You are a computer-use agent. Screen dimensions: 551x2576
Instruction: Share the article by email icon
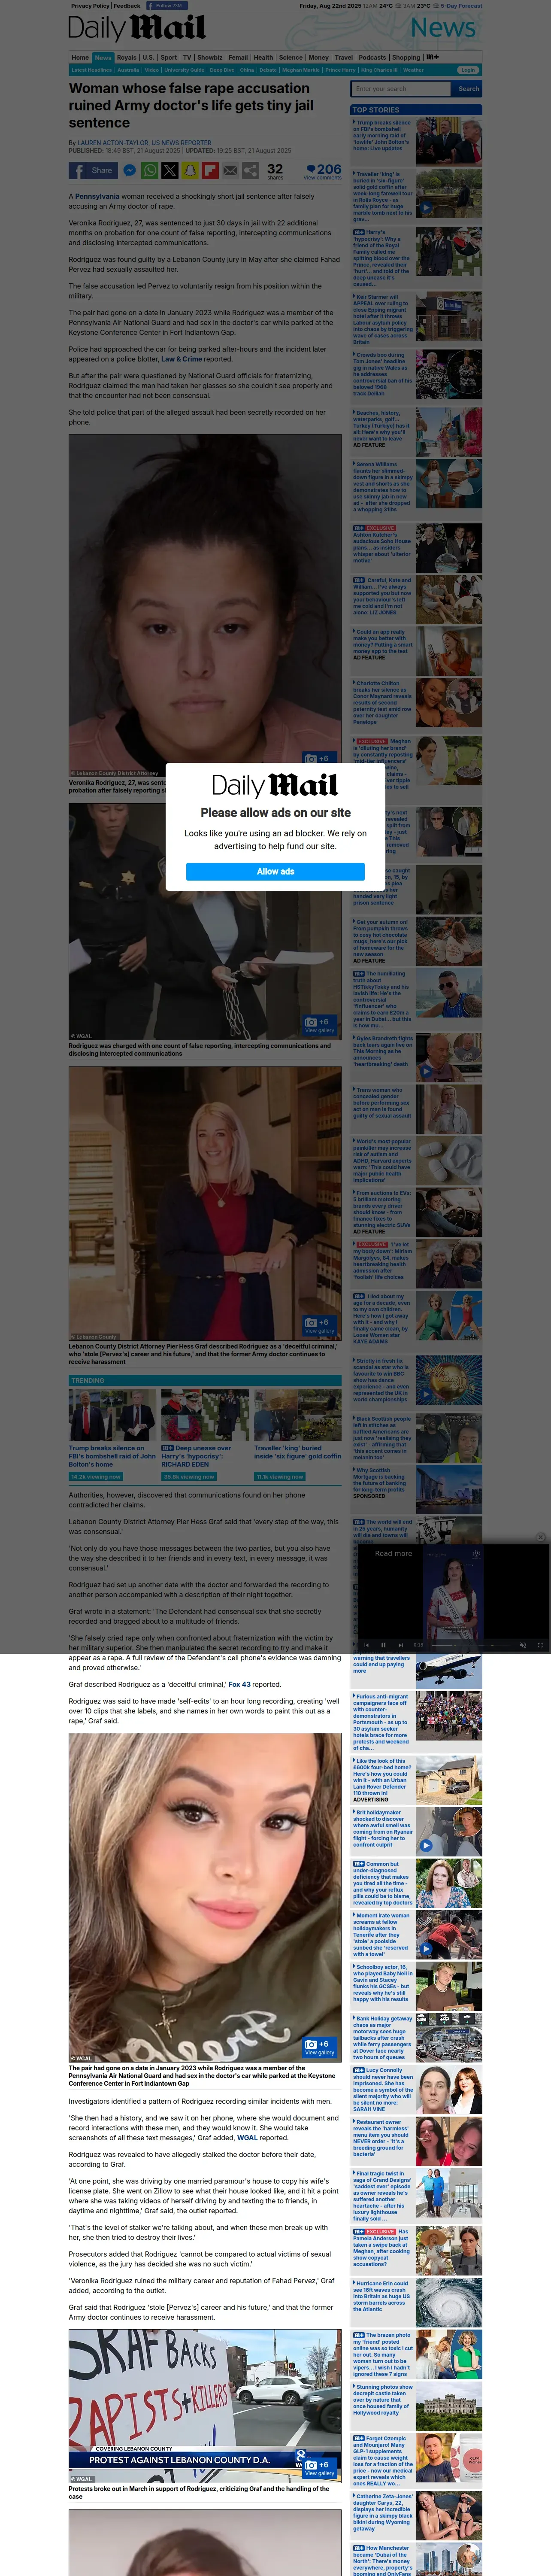point(230,171)
